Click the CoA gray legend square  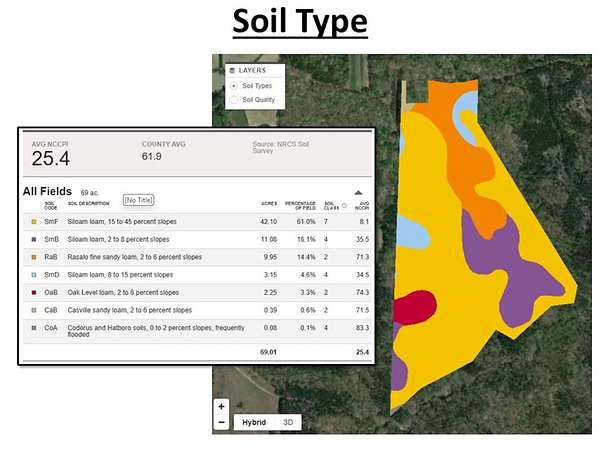tap(33, 327)
